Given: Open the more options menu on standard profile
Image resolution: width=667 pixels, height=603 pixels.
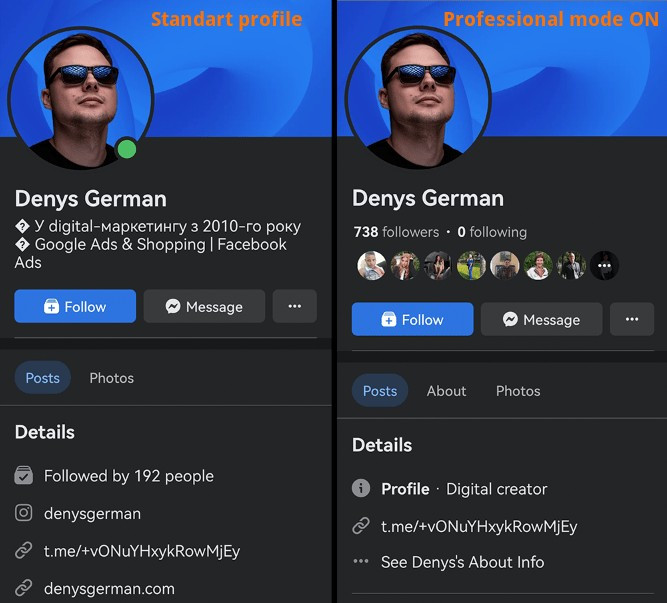Looking at the screenshot, I should click(294, 307).
